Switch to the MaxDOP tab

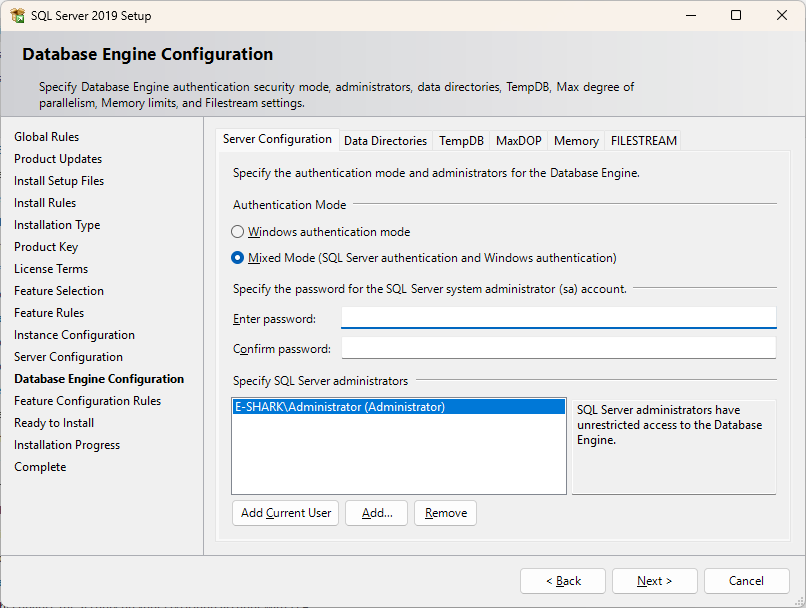(518, 141)
